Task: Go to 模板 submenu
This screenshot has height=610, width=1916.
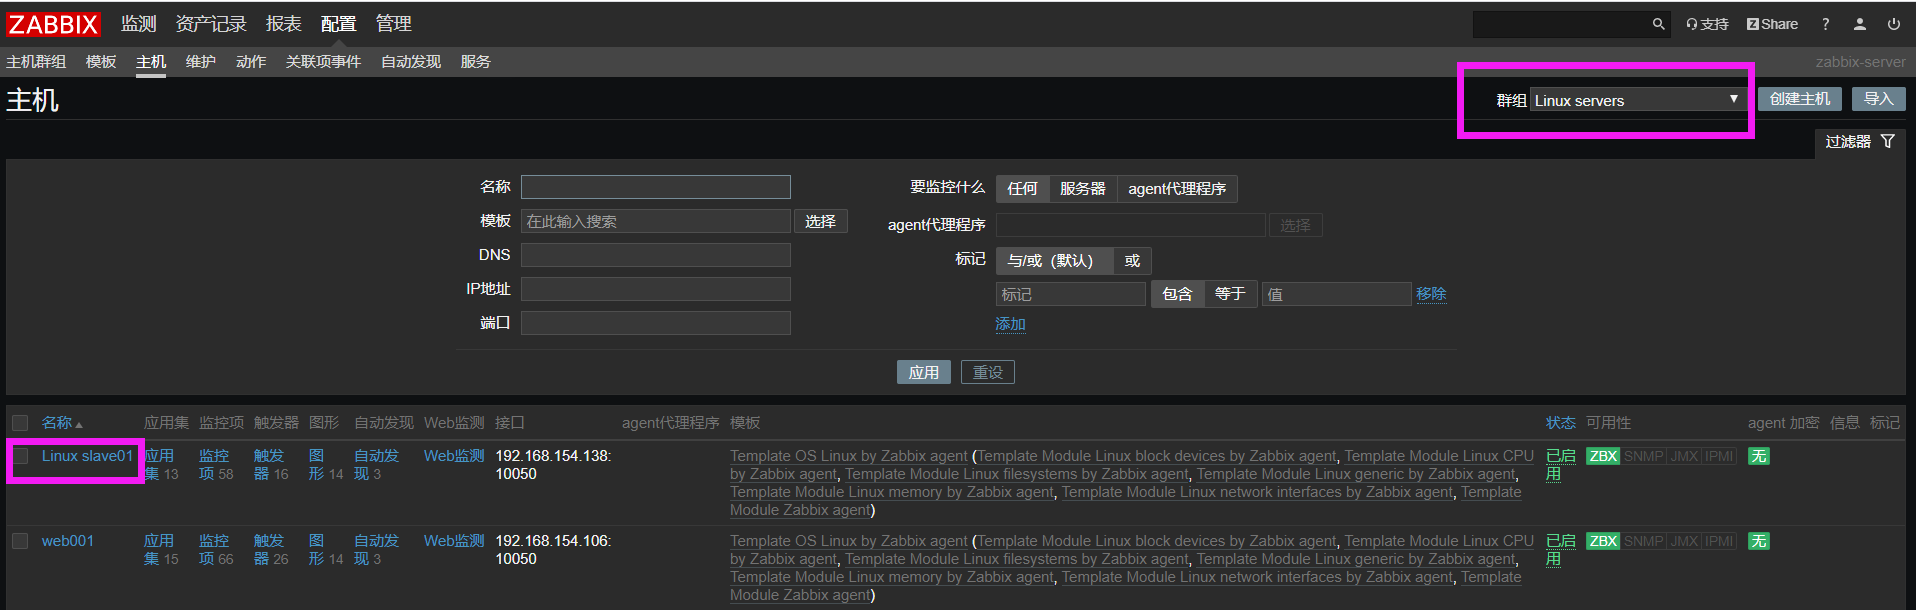Action: [101, 62]
